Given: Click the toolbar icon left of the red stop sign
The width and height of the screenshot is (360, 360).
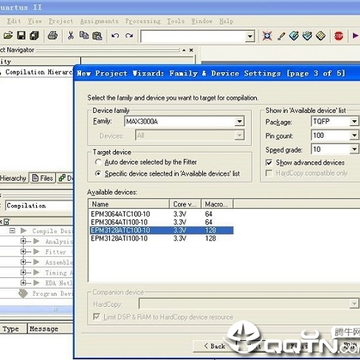Looking at the screenshot, I should point(320,36).
